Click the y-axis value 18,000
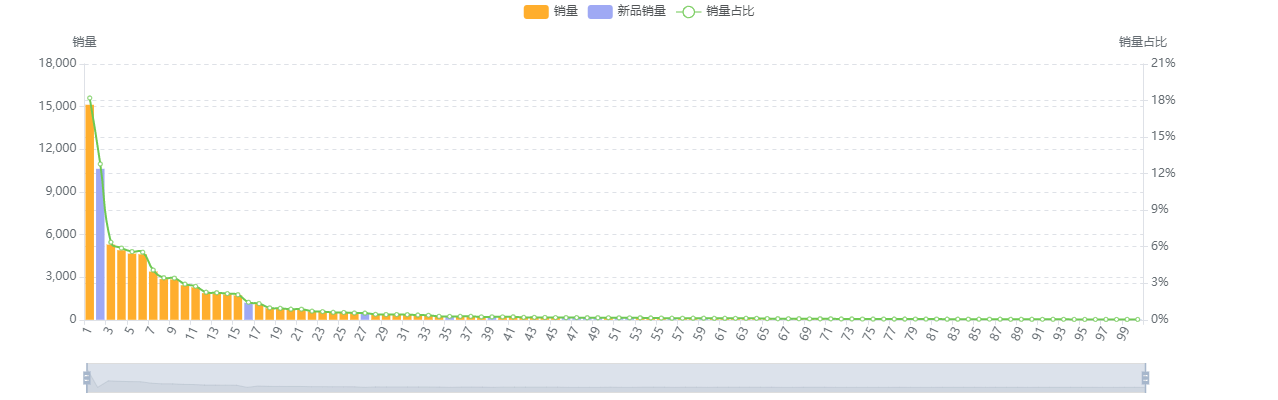This screenshot has width=1278, height=400. click(57, 63)
